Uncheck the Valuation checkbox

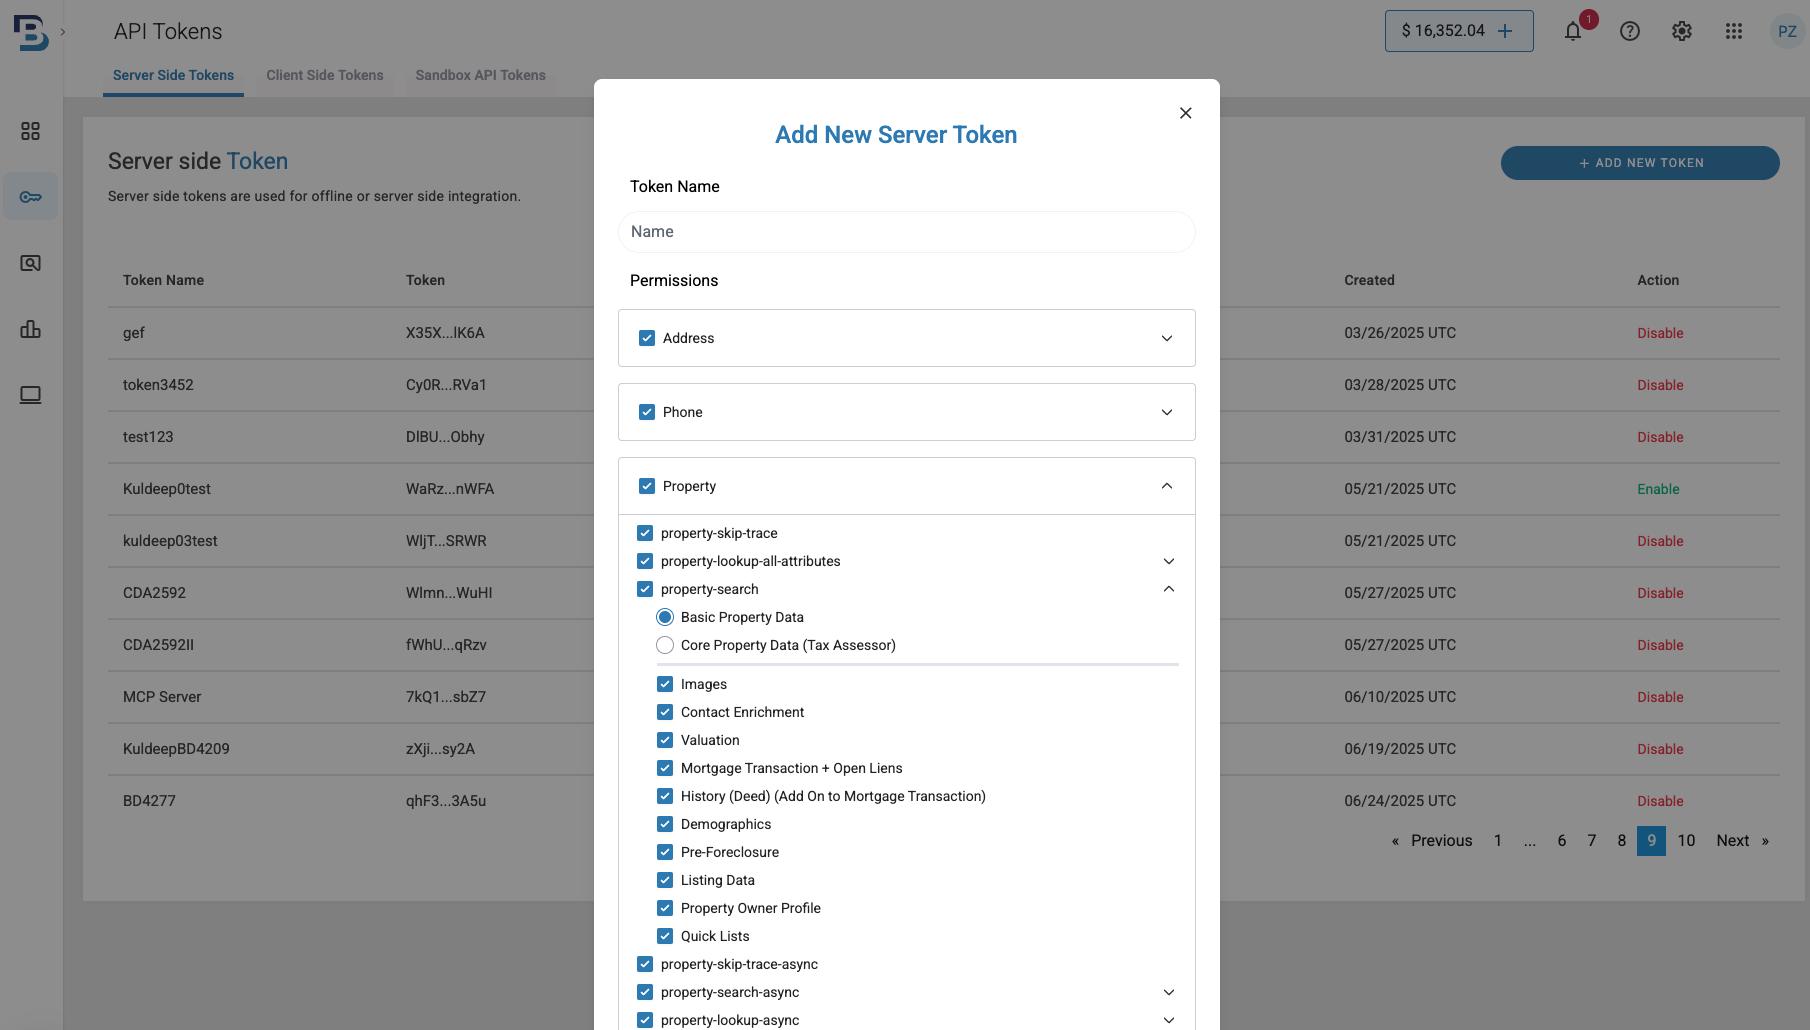click(665, 740)
